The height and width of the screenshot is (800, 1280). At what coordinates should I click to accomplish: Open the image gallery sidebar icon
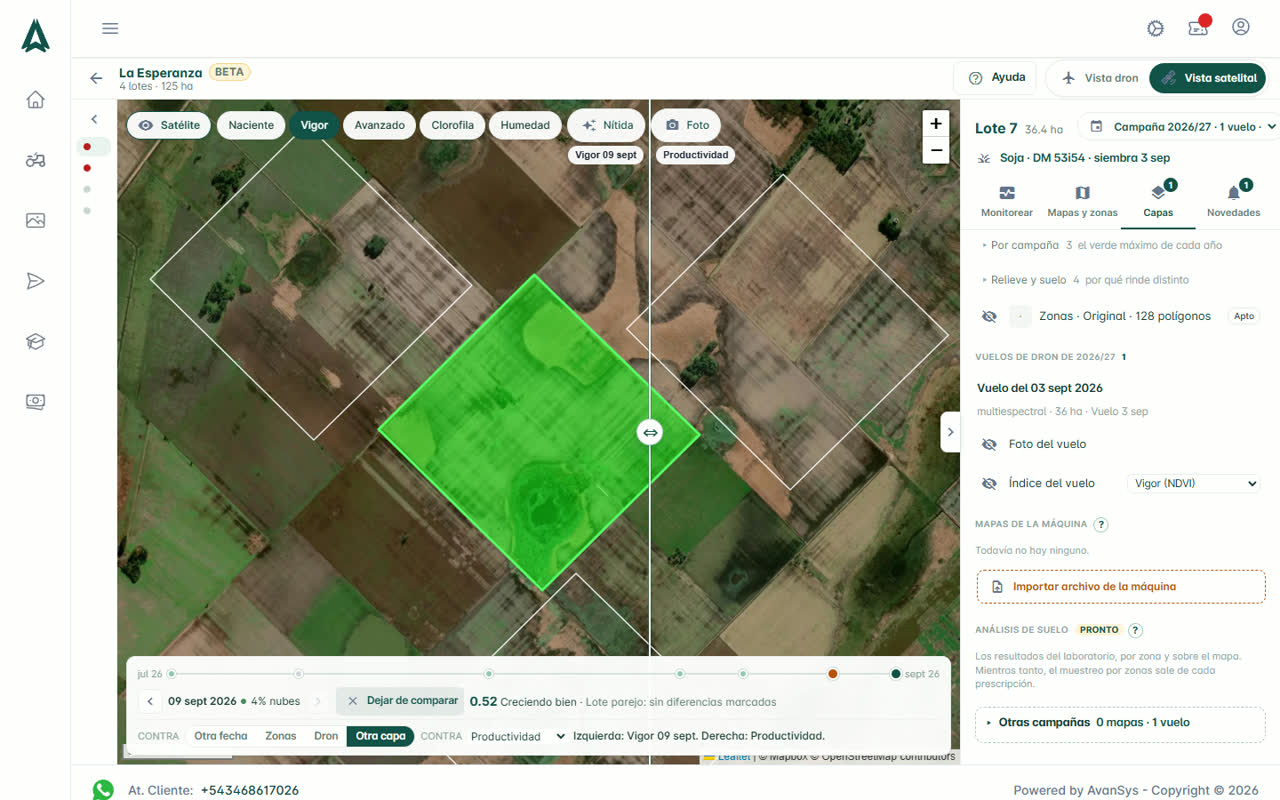[36, 221]
